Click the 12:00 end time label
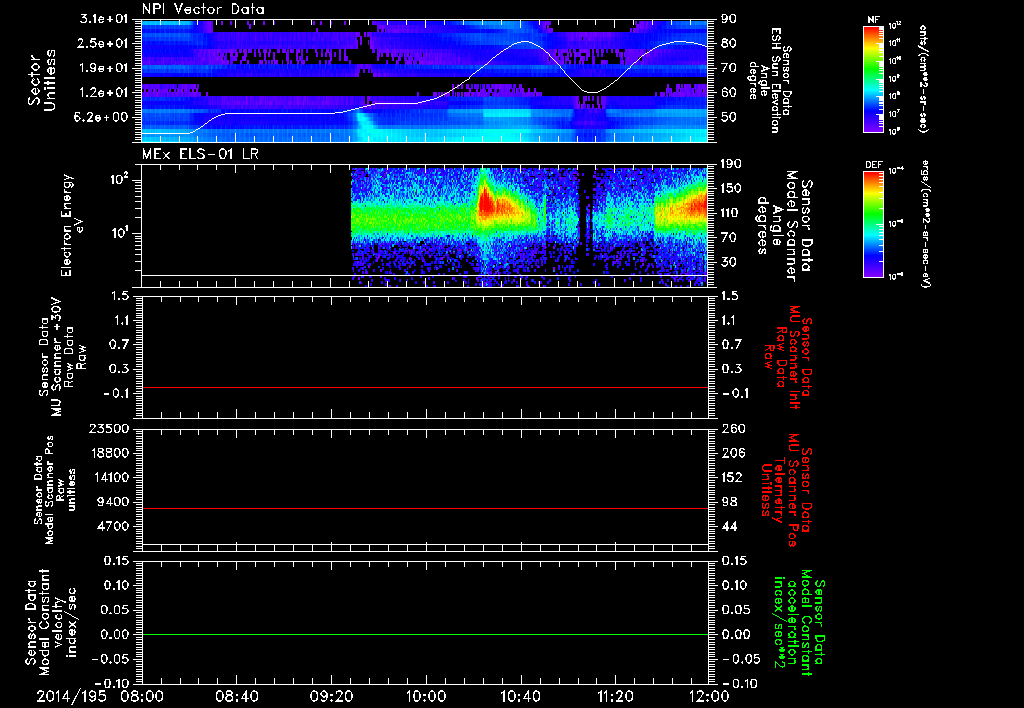Image resolution: width=1024 pixels, height=708 pixels. [709, 696]
